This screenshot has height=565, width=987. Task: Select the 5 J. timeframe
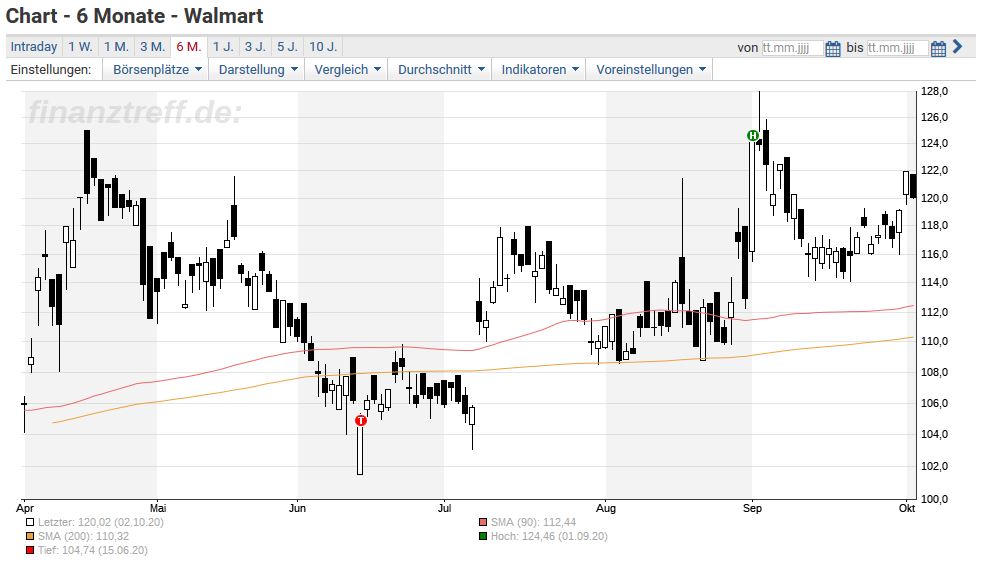[x=288, y=47]
